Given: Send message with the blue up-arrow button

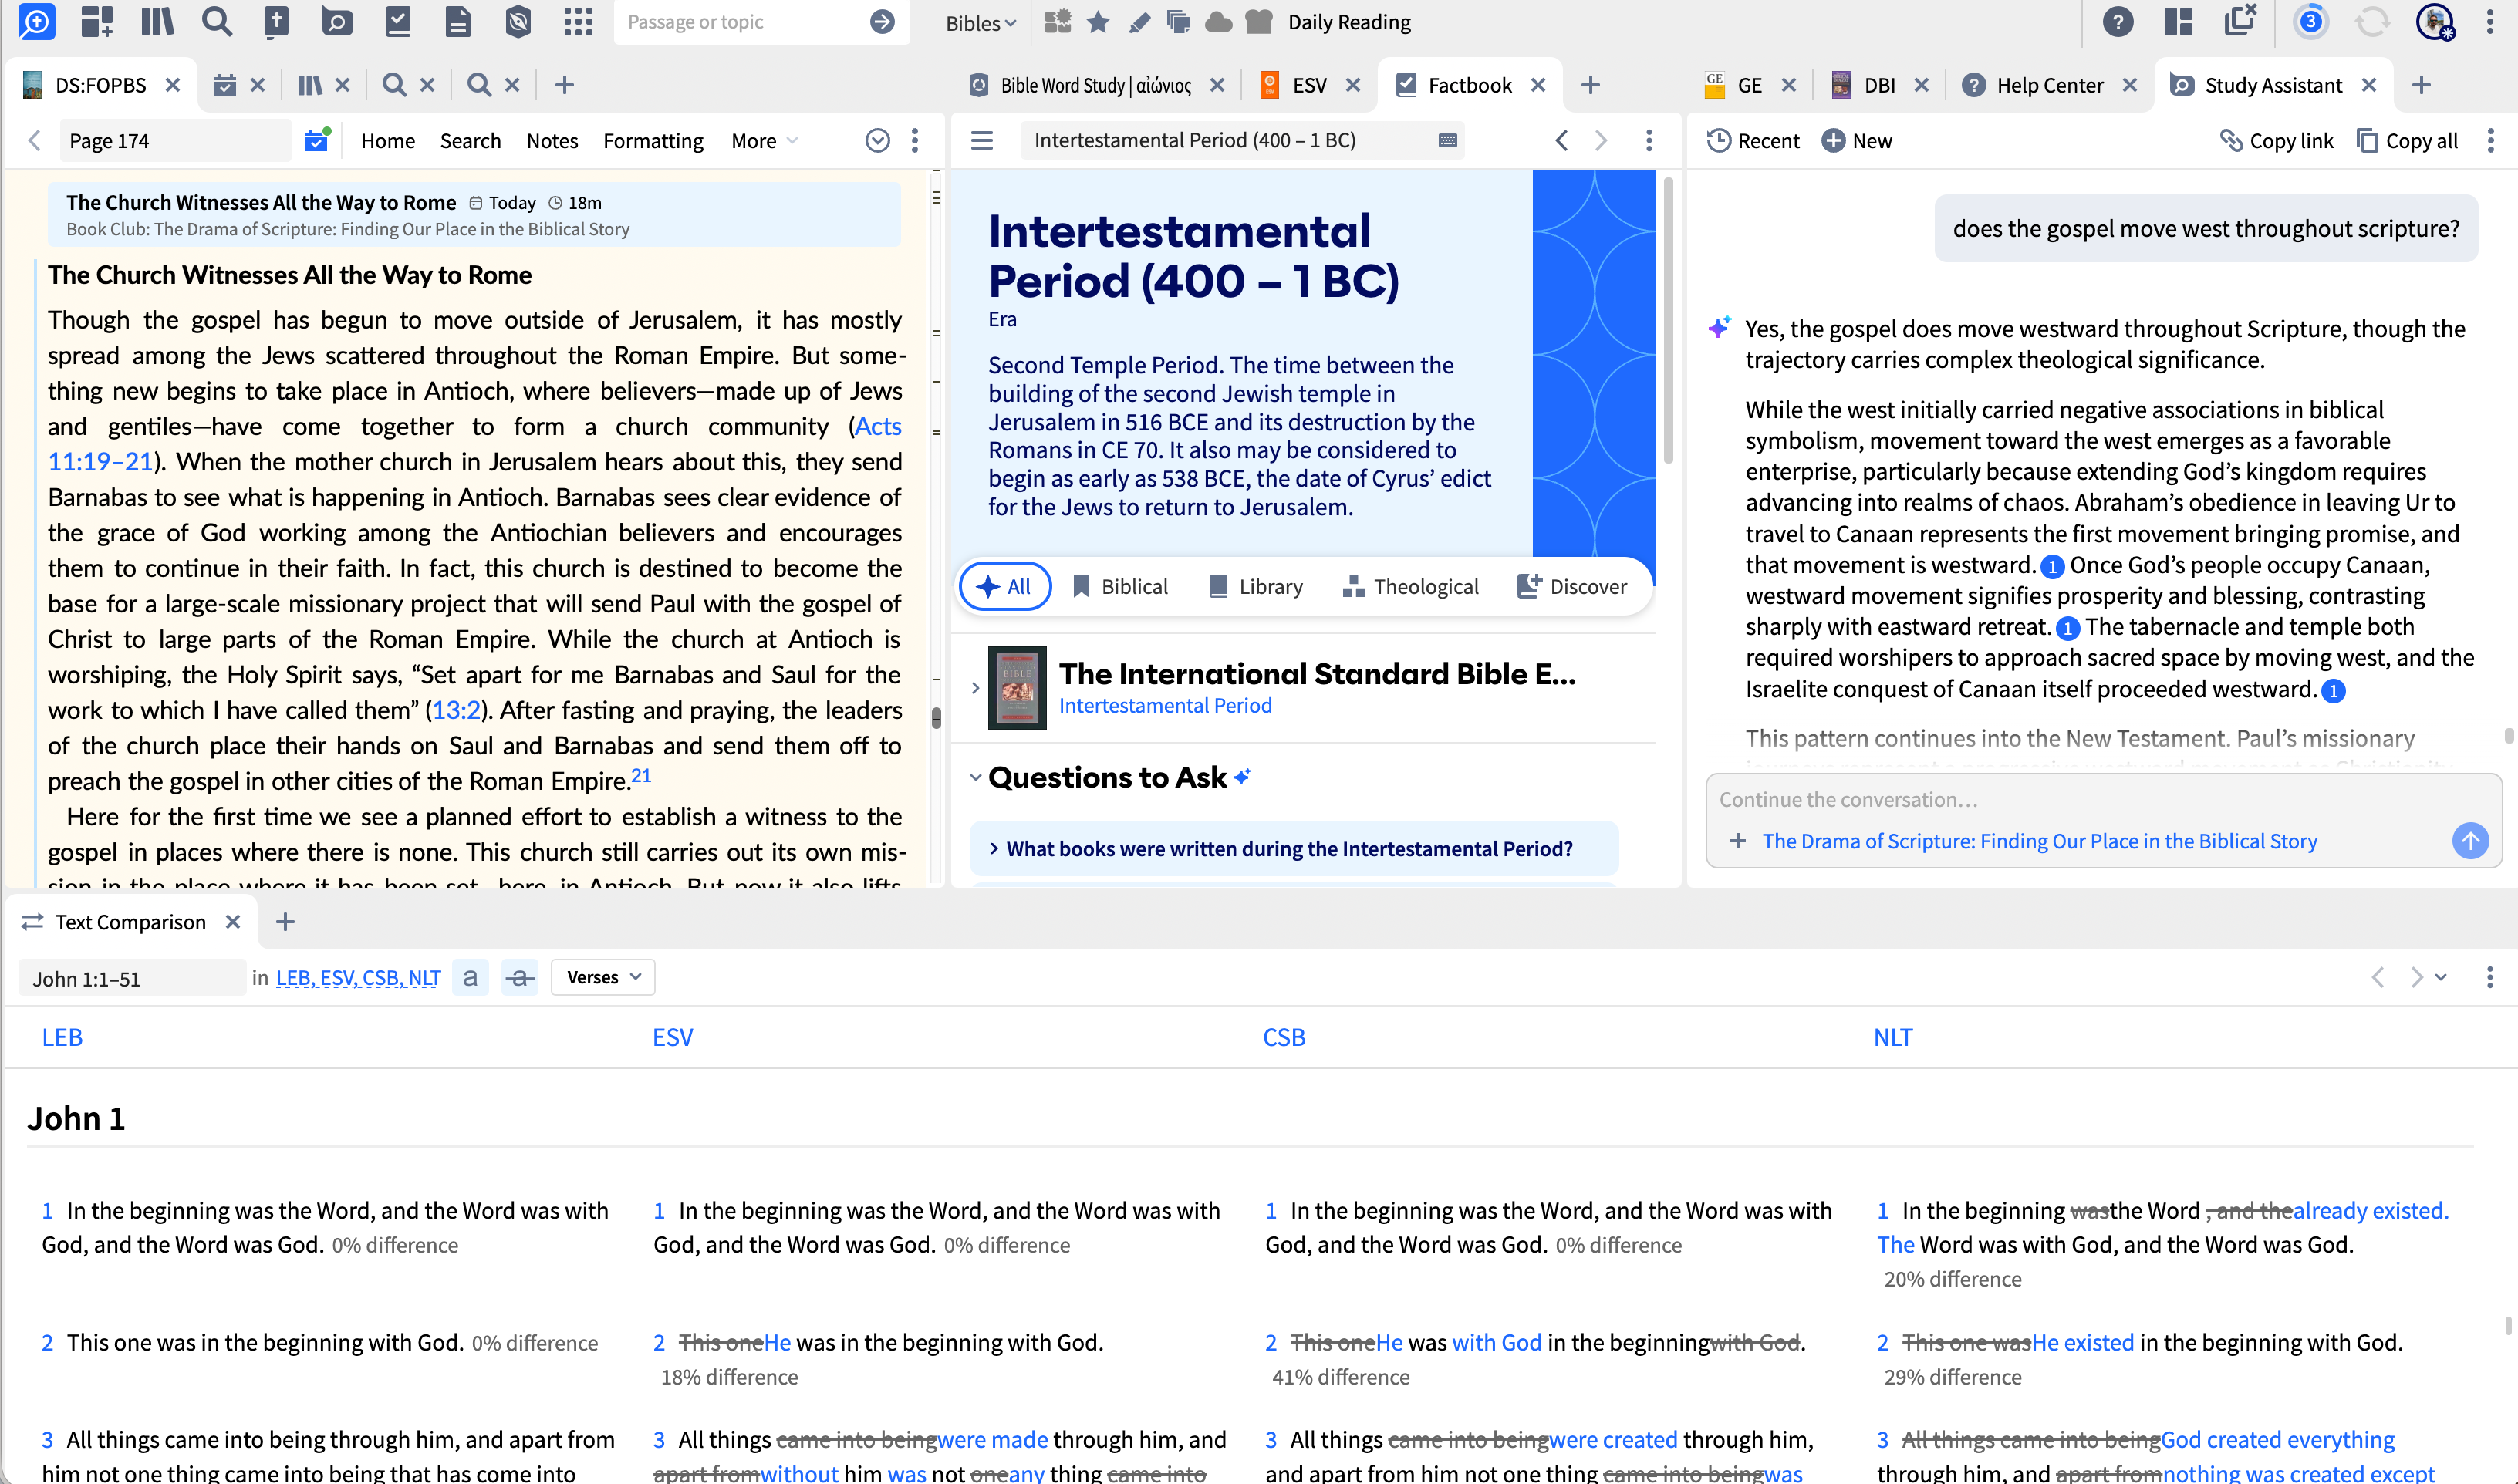Looking at the screenshot, I should coord(2470,840).
